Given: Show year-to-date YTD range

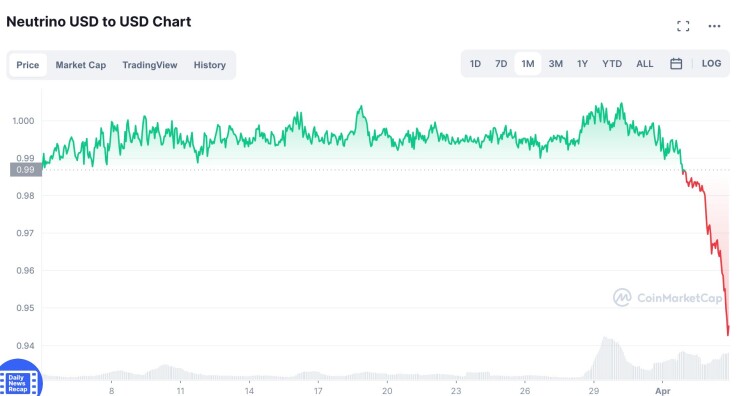Looking at the screenshot, I should 612,64.
